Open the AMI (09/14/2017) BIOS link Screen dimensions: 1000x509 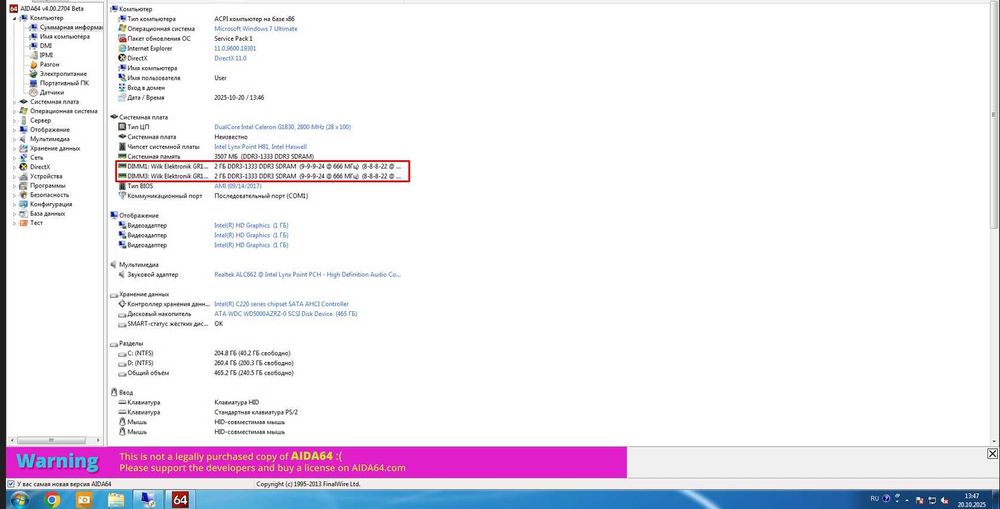[x=238, y=186]
